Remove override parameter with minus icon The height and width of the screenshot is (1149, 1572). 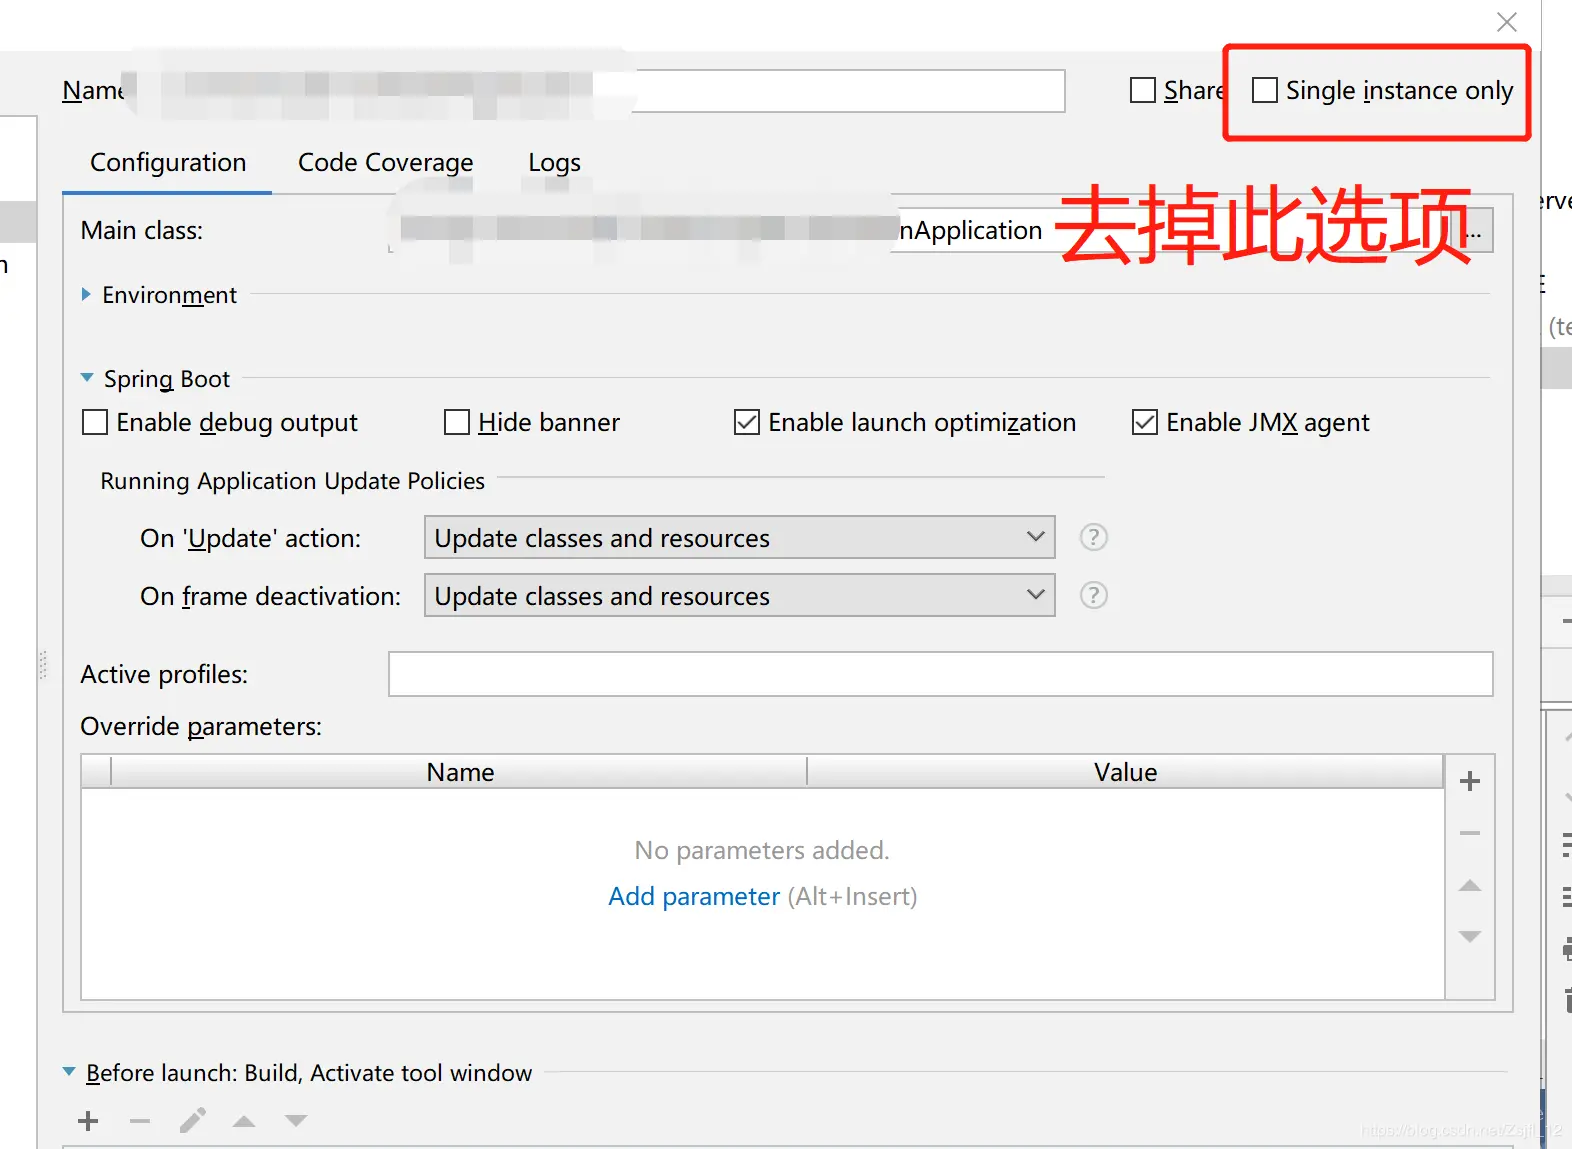(x=1469, y=833)
